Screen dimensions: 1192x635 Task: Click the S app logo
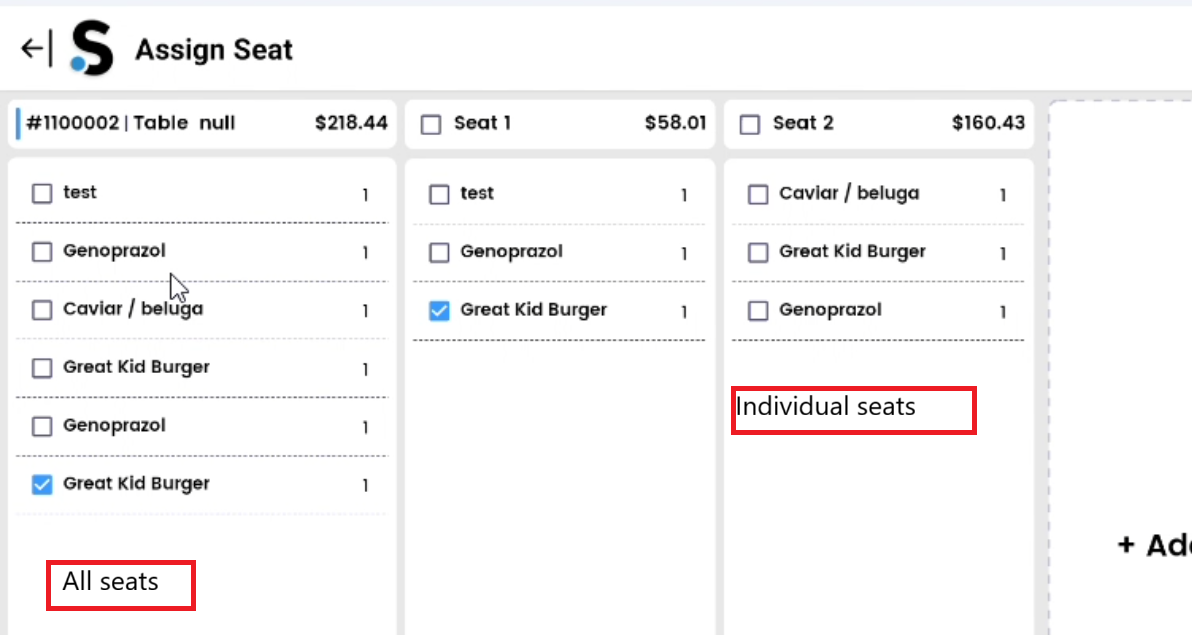[x=88, y=47]
